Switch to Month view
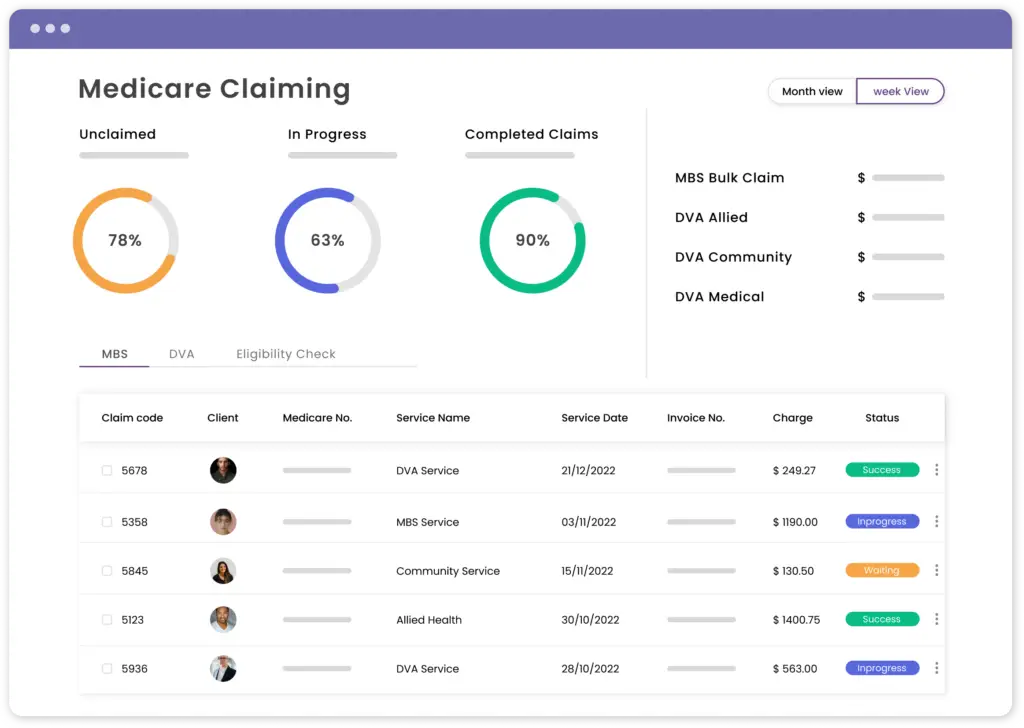 point(812,91)
